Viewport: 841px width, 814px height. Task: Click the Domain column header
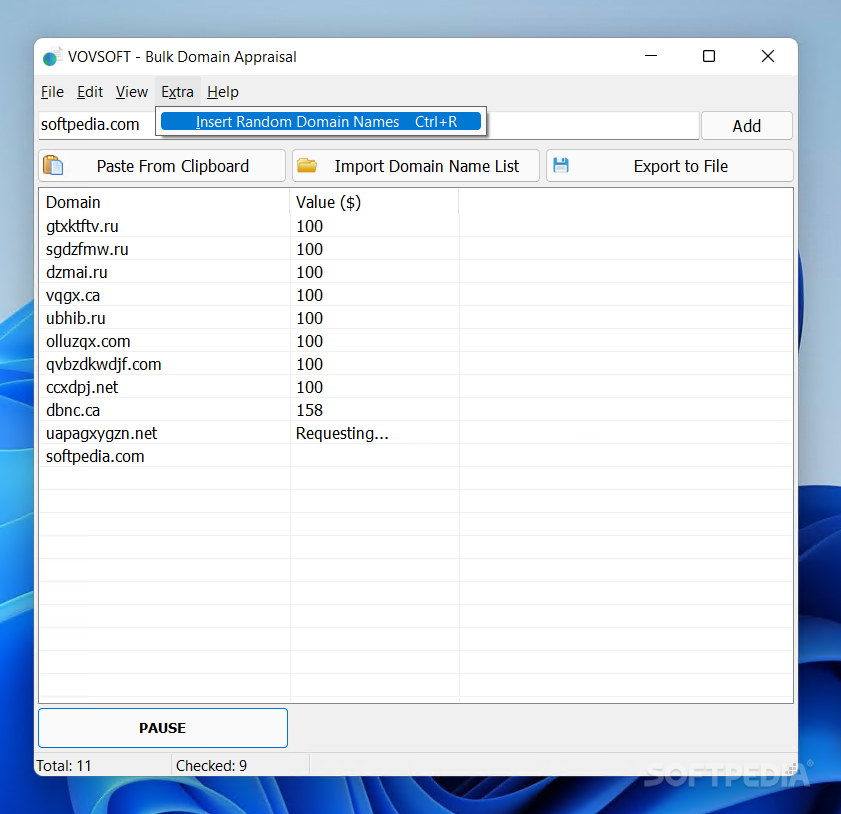click(164, 202)
